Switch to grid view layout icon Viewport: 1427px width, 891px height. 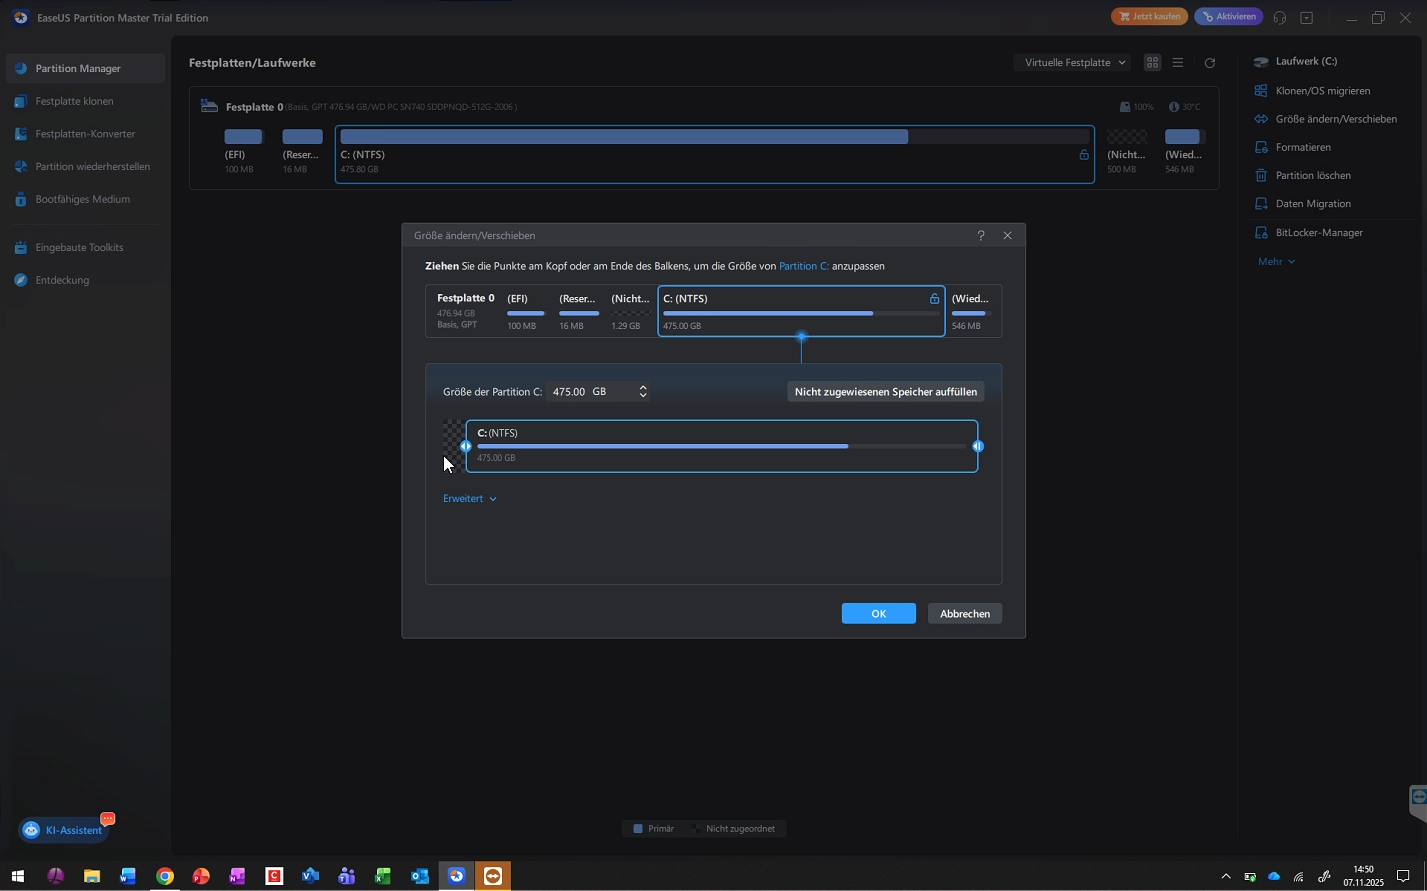tap(1152, 63)
